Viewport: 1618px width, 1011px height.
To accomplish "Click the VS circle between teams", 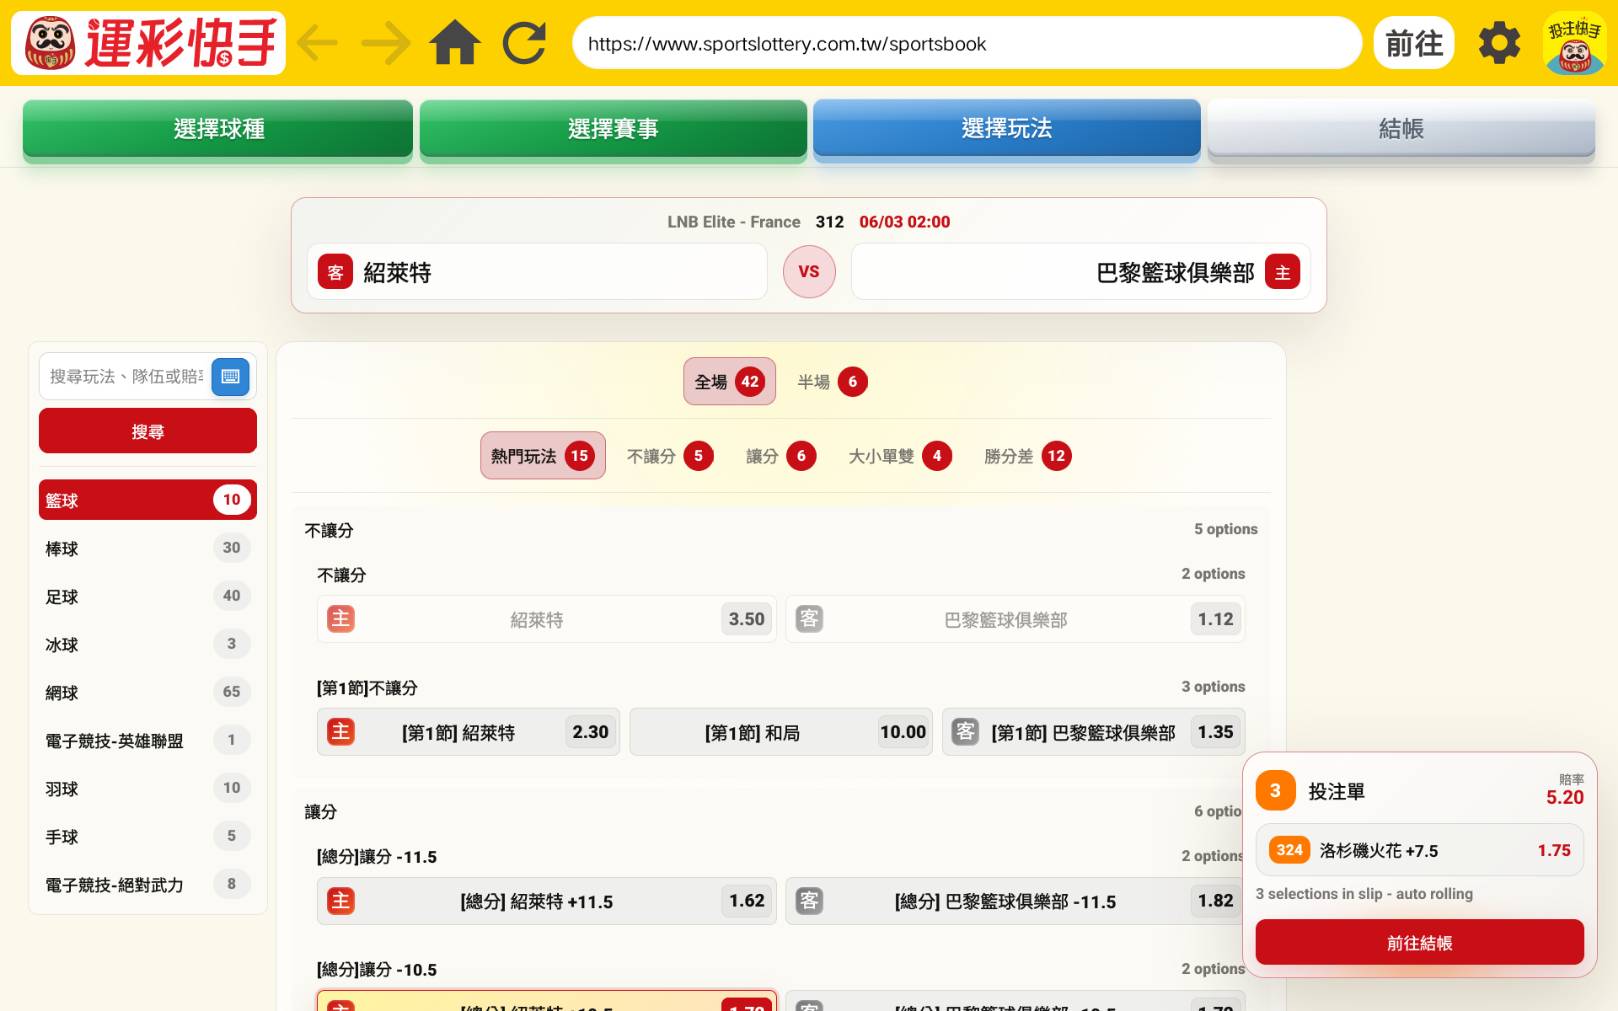I will click(x=809, y=272).
